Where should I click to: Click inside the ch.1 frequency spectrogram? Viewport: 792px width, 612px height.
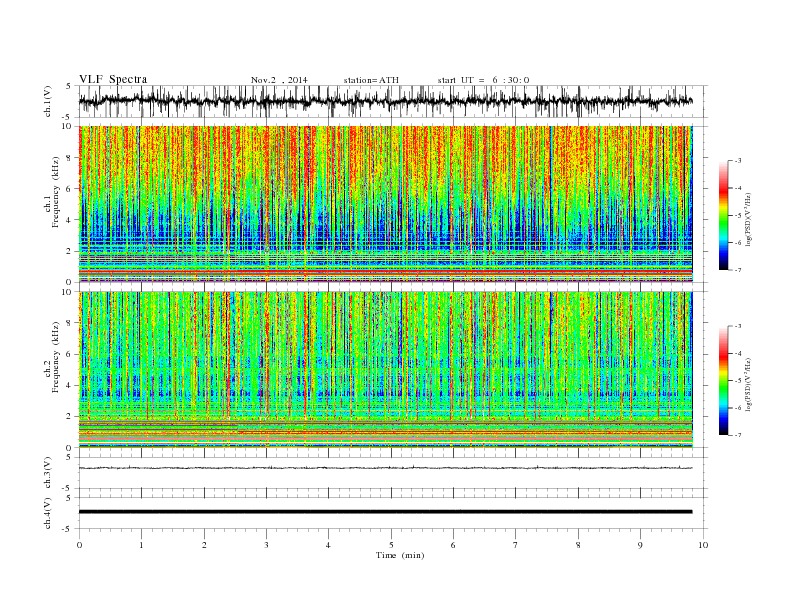(x=386, y=204)
